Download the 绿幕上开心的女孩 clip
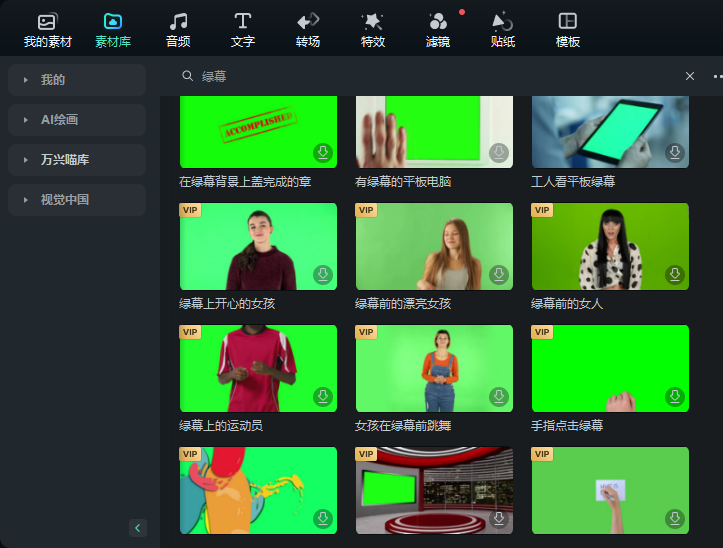 click(323, 274)
